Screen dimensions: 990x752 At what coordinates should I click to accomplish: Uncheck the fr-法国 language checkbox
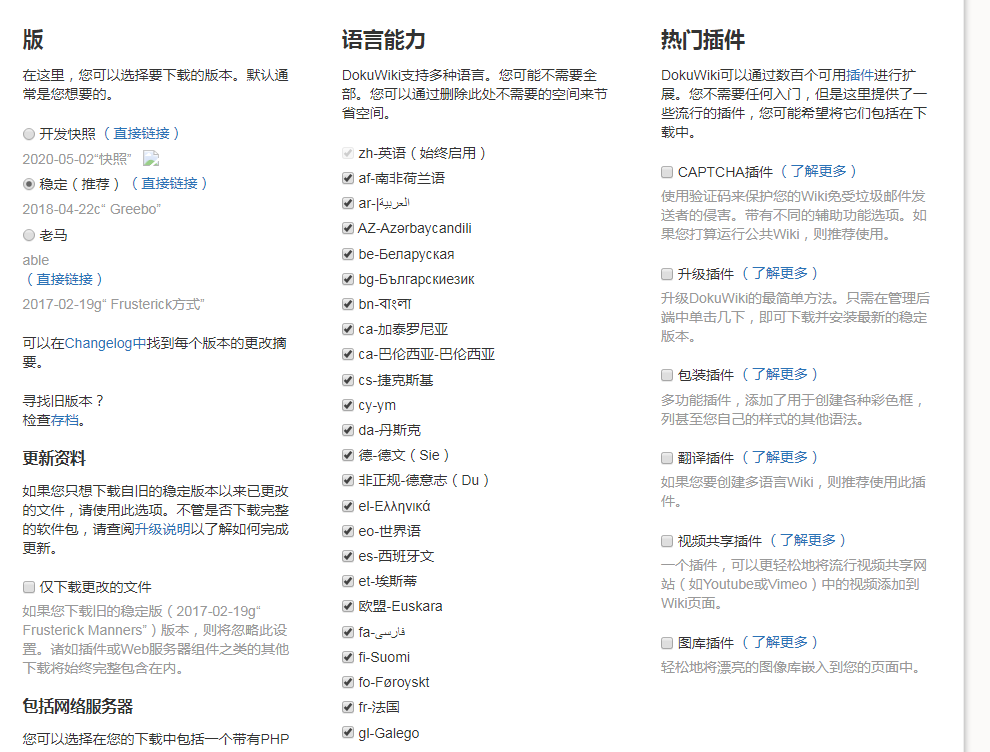click(347, 707)
